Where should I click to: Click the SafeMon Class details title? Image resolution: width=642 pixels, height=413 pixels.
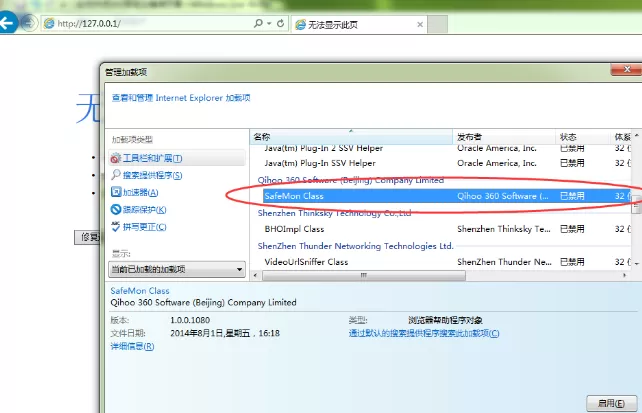tap(140, 291)
